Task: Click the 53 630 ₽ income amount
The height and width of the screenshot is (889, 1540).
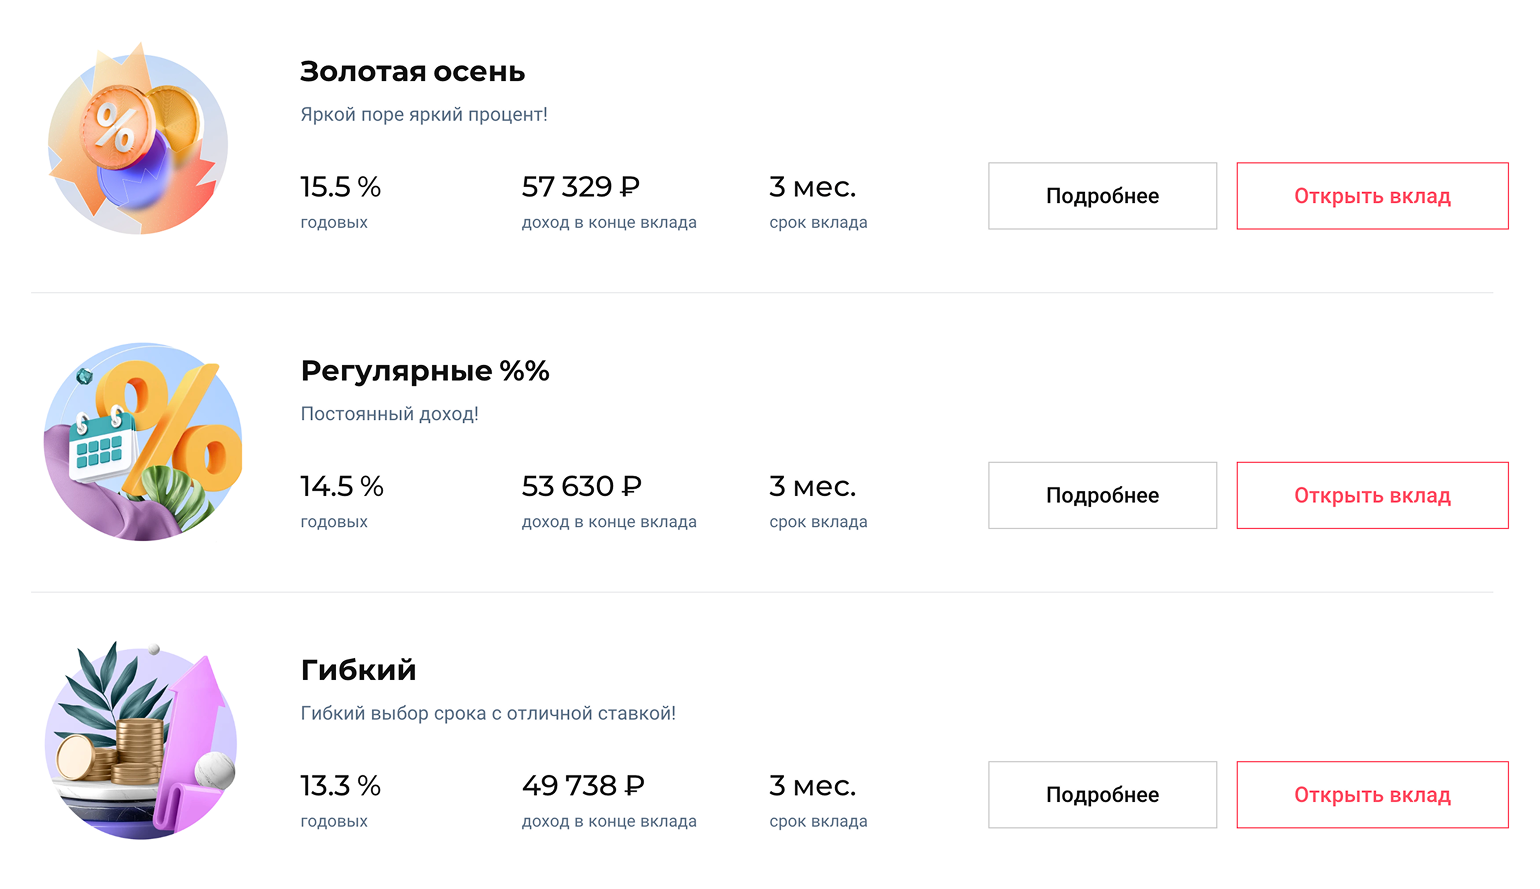Action: (x=581, y=487)
